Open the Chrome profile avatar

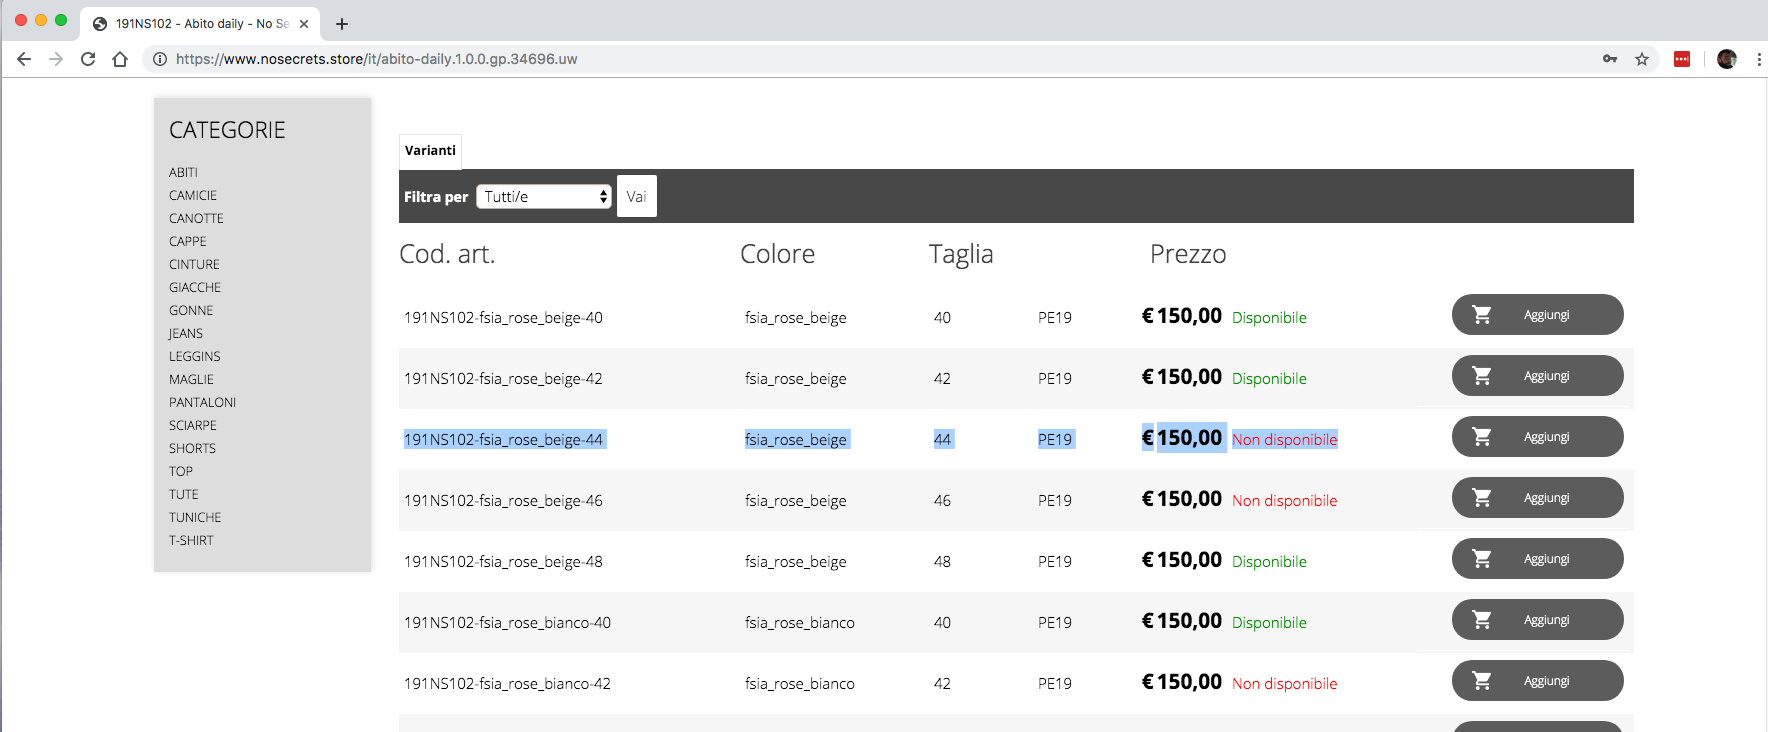[1727, 59]
